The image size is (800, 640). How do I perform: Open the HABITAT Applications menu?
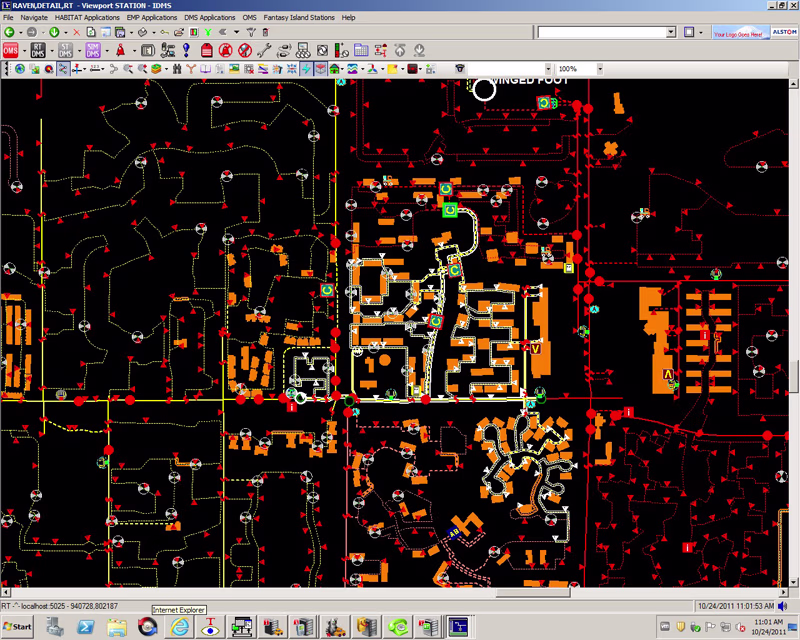87,17
